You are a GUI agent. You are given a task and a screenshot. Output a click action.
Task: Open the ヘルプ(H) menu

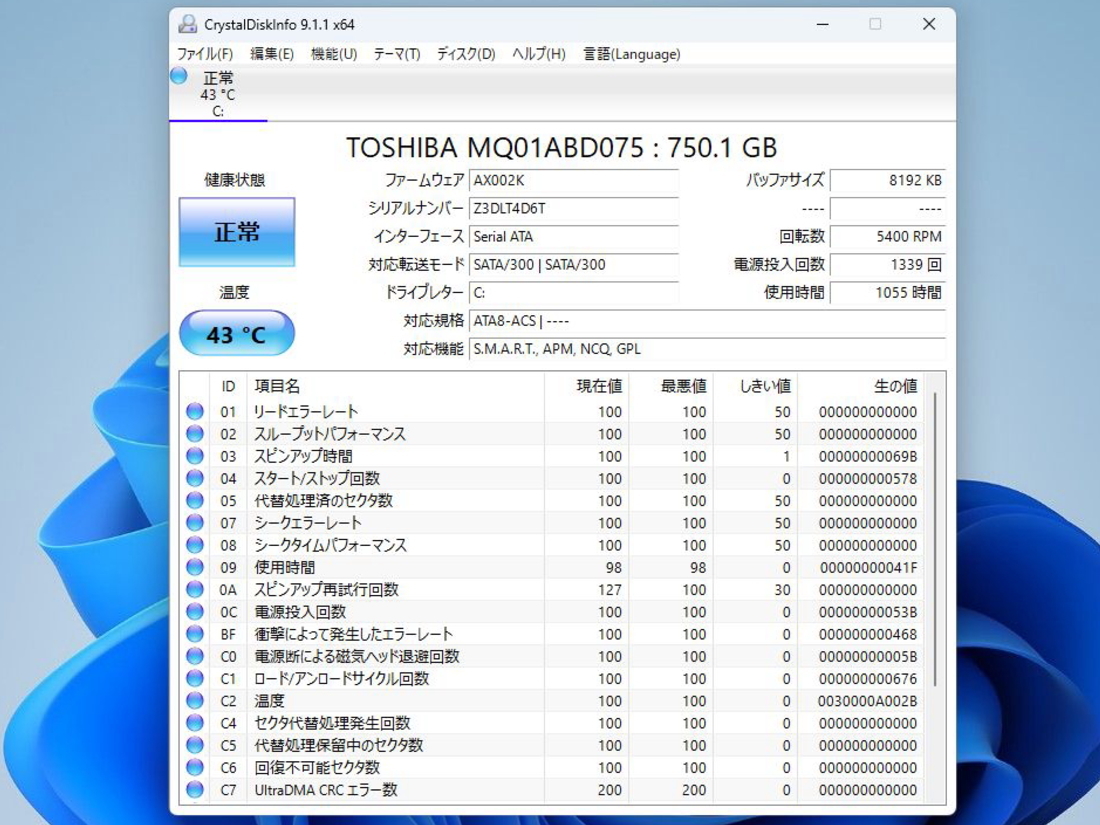point(539,54)
